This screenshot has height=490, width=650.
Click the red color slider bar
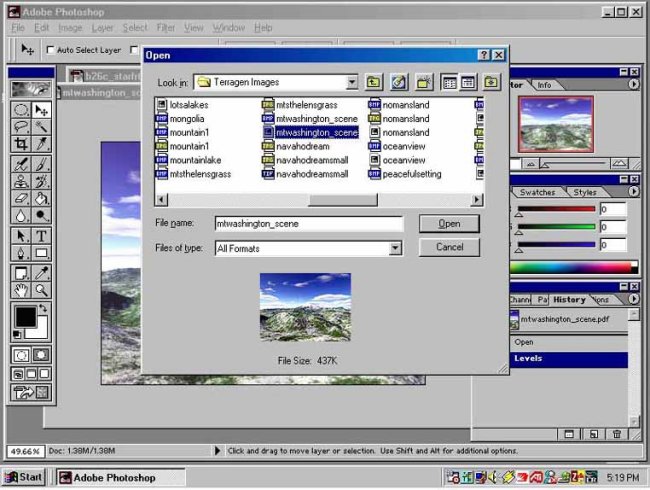pyautogui.click(x=556, y=209)
